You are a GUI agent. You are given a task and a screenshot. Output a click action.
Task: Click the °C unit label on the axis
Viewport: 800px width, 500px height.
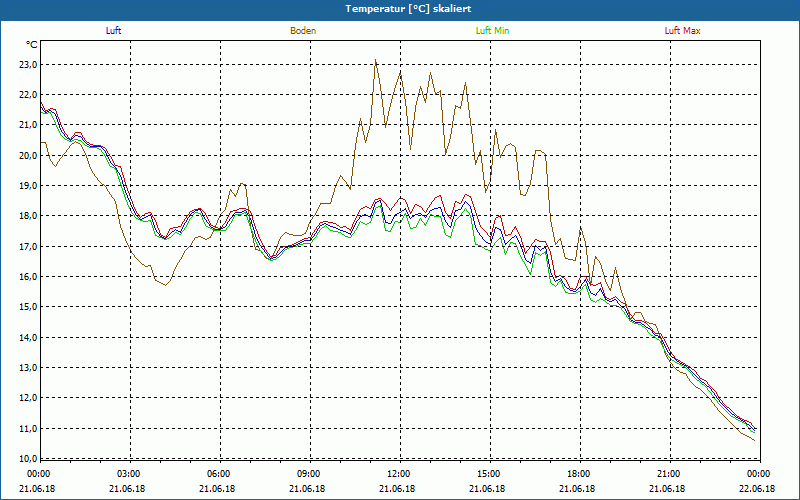(31, 45)
